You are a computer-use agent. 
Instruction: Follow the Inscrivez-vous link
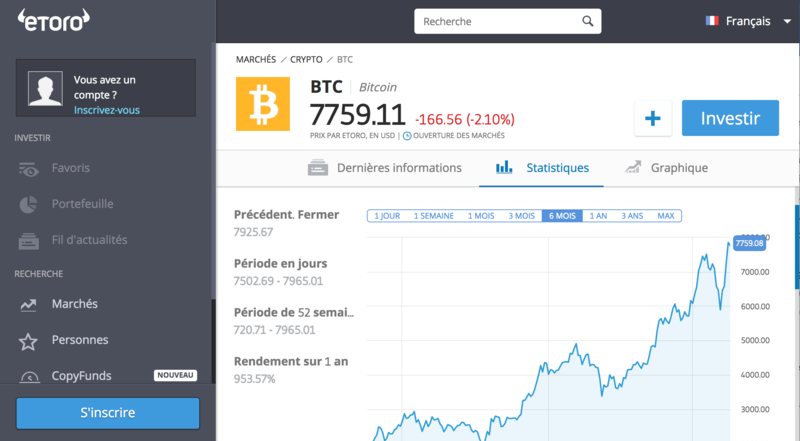(107, 110)
